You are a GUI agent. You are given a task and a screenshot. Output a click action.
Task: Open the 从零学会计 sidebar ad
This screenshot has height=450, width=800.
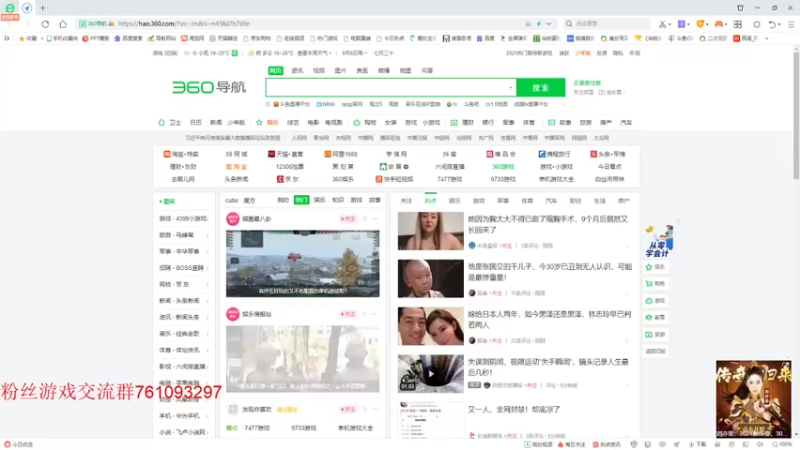658,241
